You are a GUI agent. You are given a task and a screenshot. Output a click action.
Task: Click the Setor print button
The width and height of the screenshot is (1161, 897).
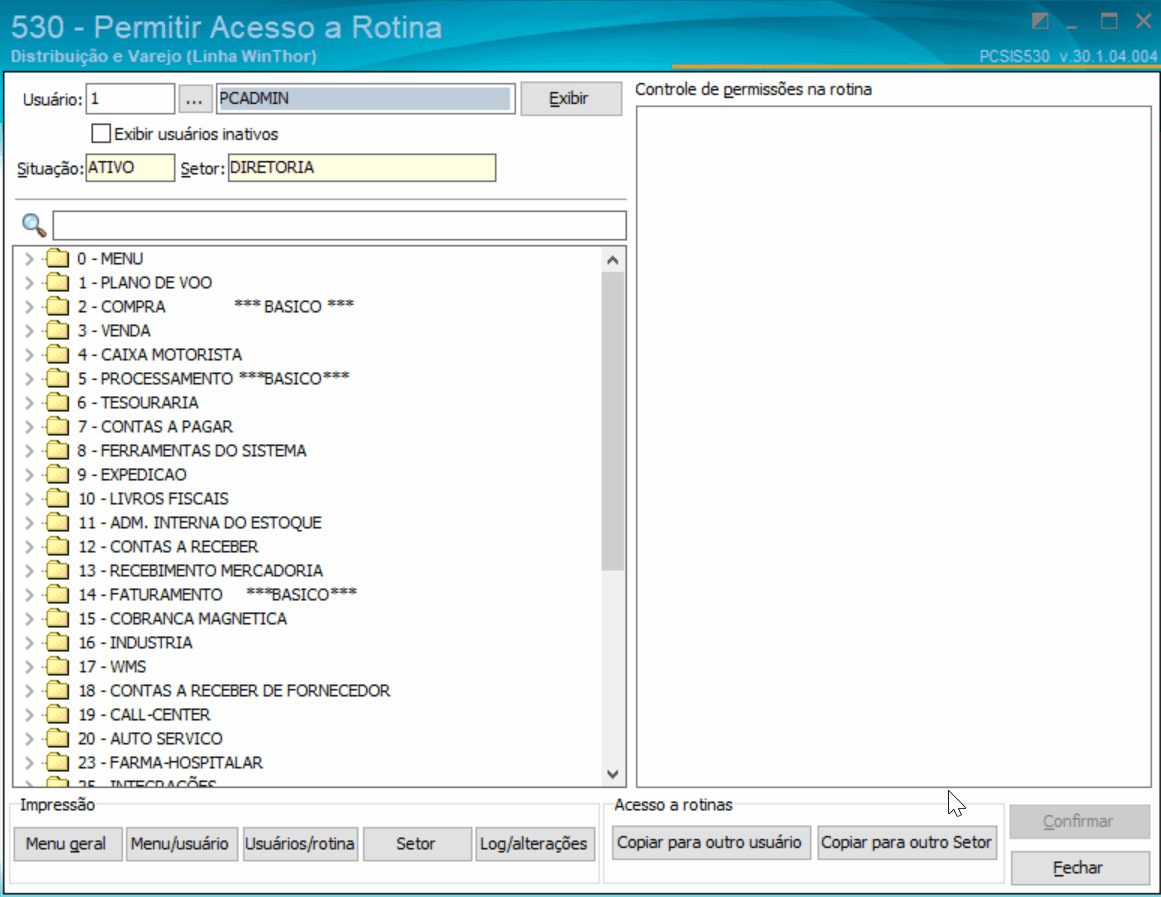tap(417, 844)
